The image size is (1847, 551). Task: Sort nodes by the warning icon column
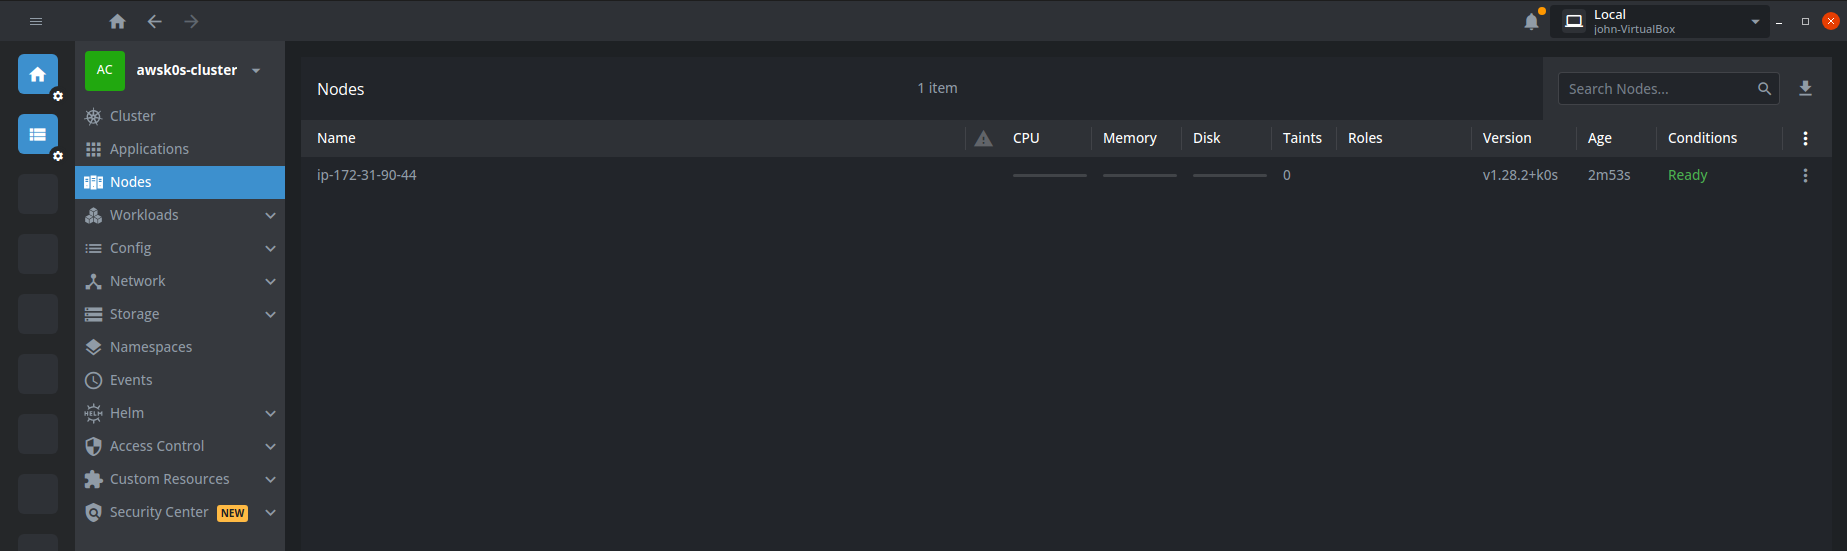coord(983,139)
